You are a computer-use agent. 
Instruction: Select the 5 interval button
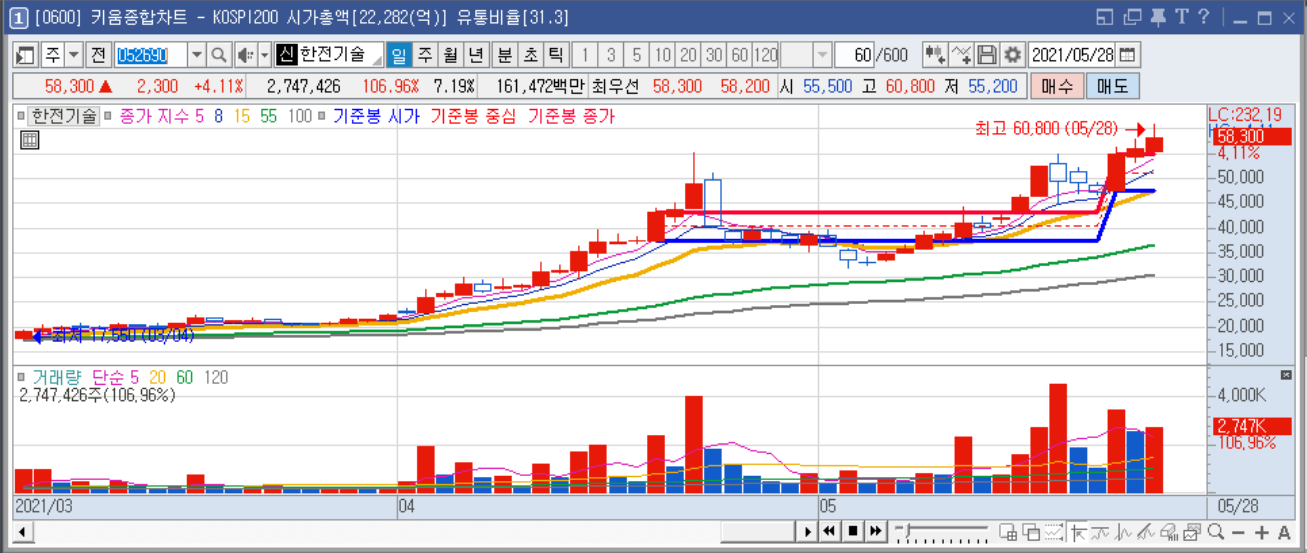click(x=637, y=54)
